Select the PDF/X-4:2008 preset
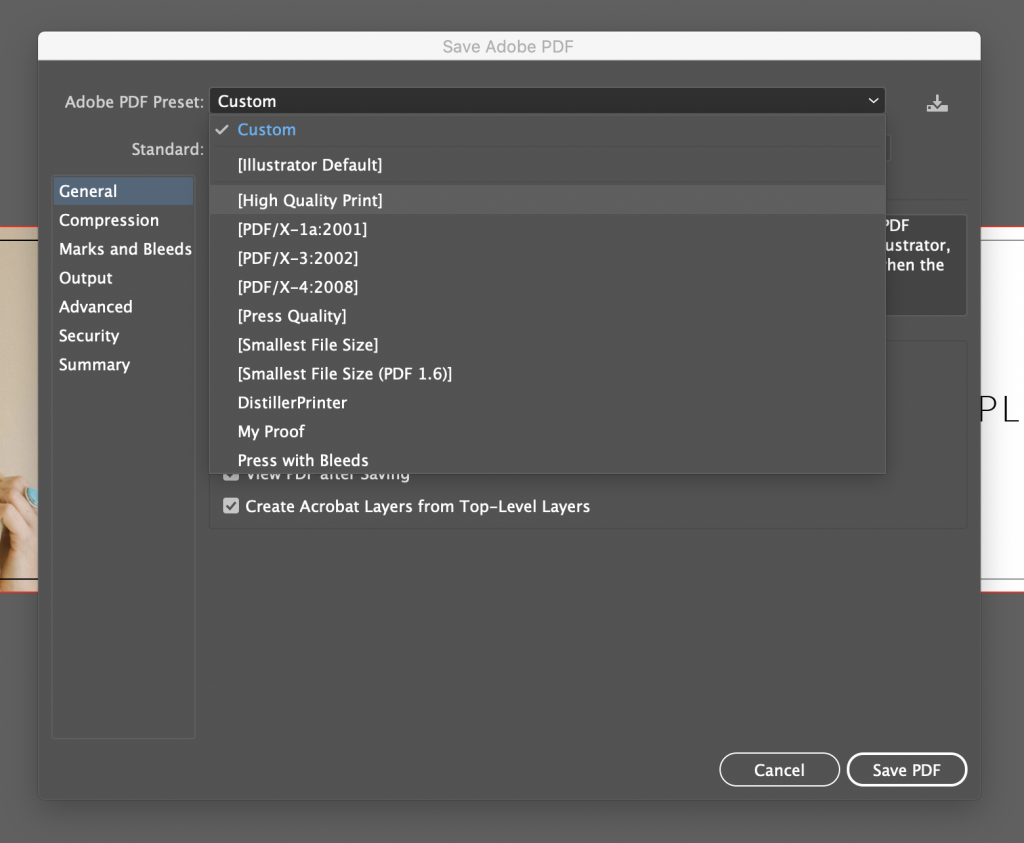This screenshot has width=1024, height=843. 547,287
